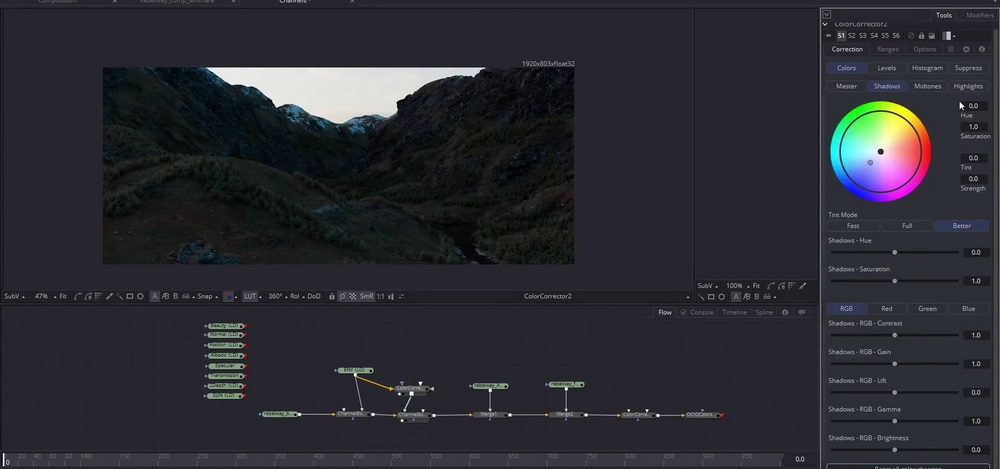
Task: Click the lock icon in inspector header
Action: pos(922,36)
